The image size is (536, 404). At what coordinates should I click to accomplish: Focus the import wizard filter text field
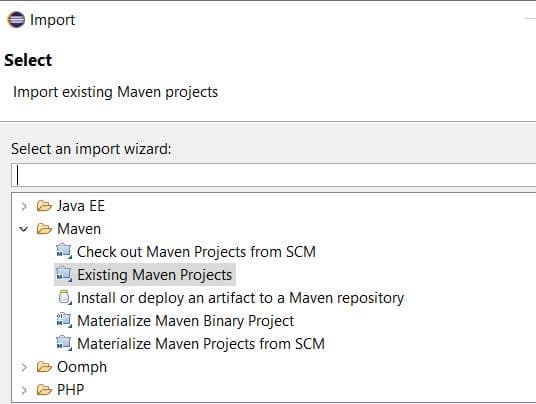[273, 175]
